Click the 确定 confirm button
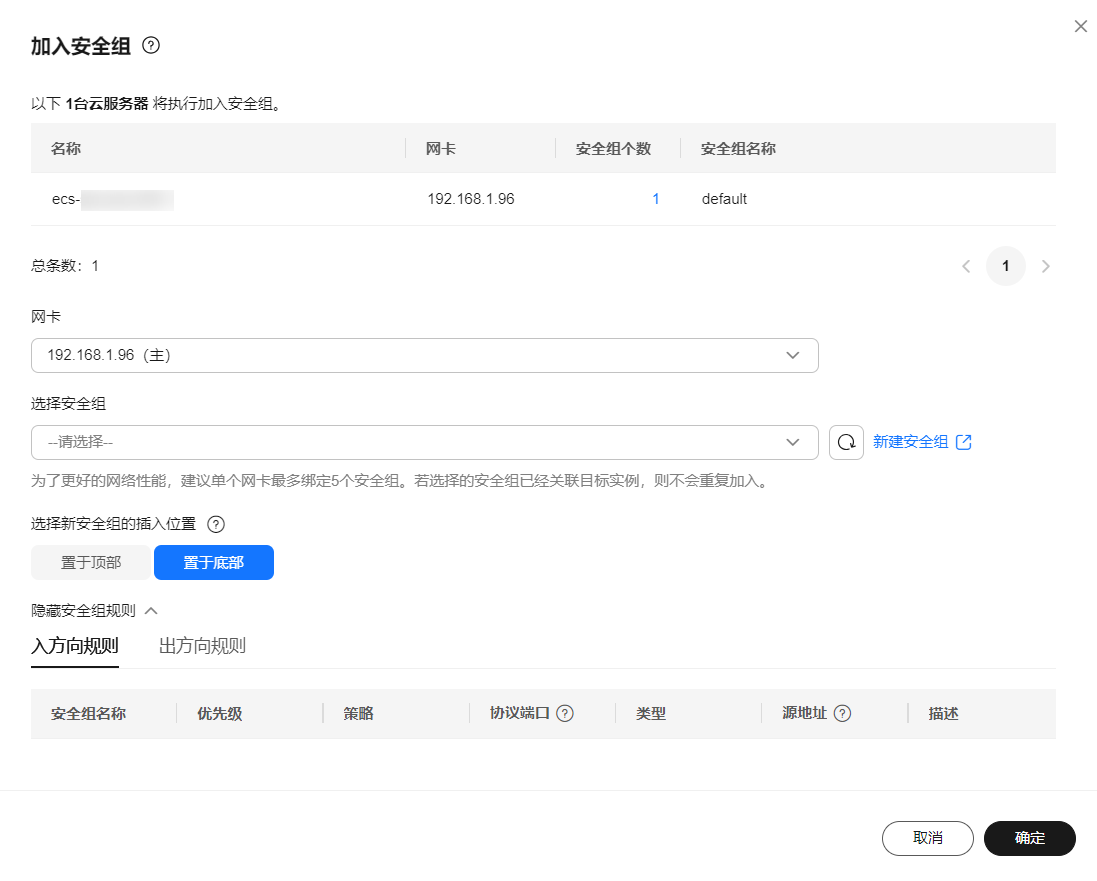1097x881 pixels. pos(1030,838)
